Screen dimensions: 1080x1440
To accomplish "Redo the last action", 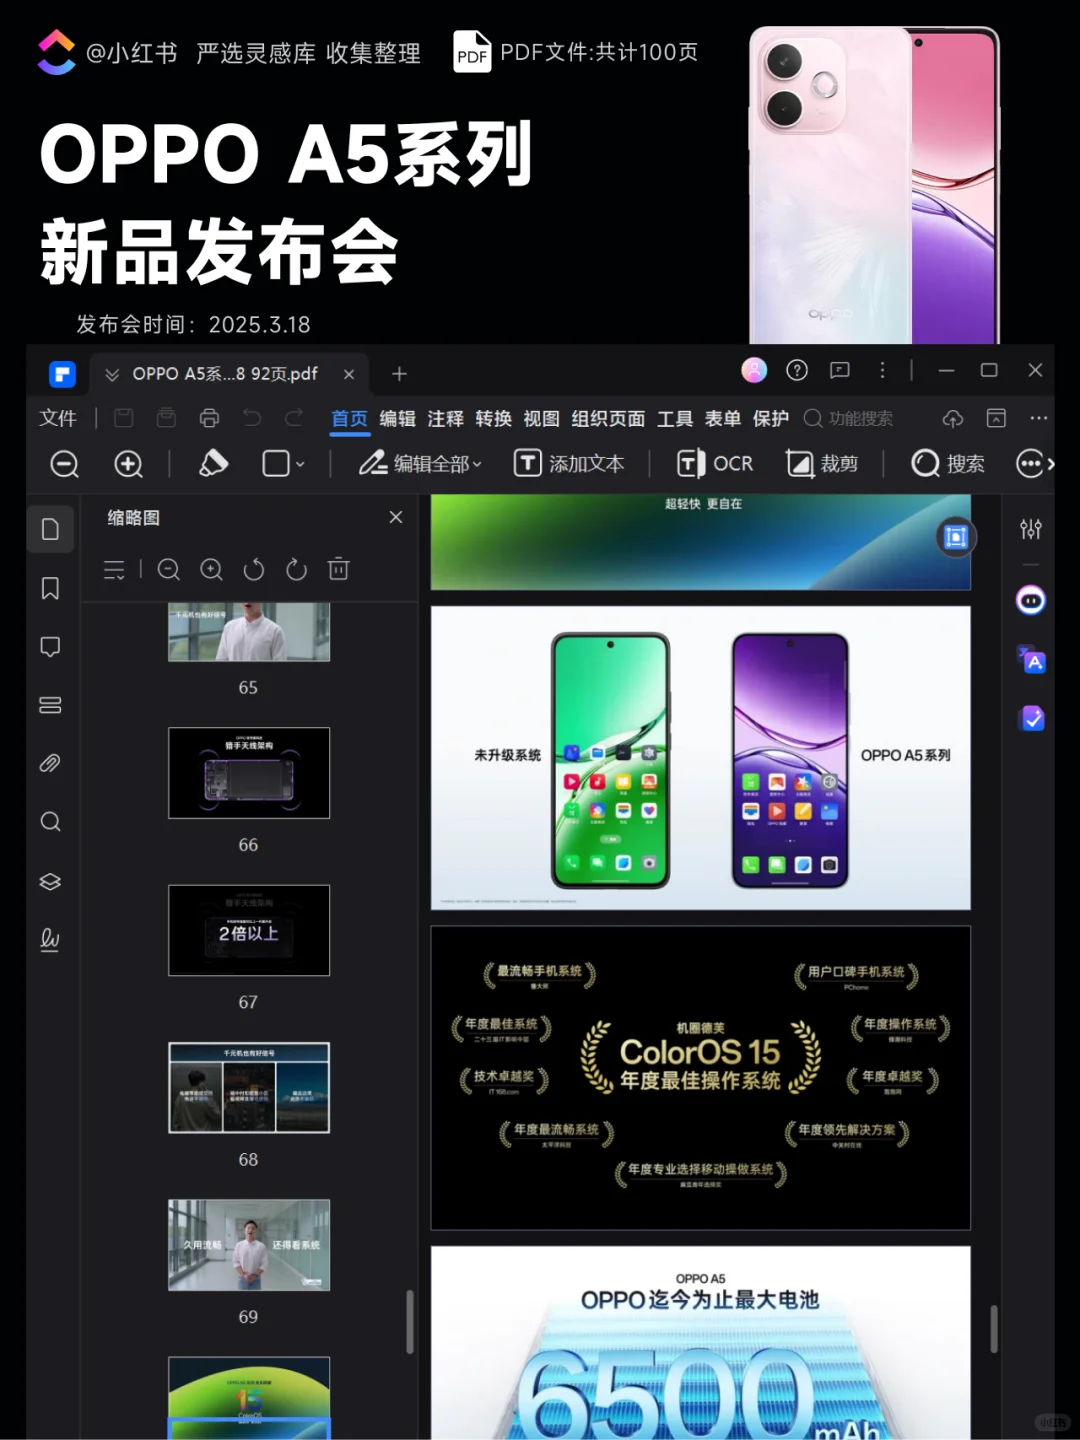I will (294, 418).
